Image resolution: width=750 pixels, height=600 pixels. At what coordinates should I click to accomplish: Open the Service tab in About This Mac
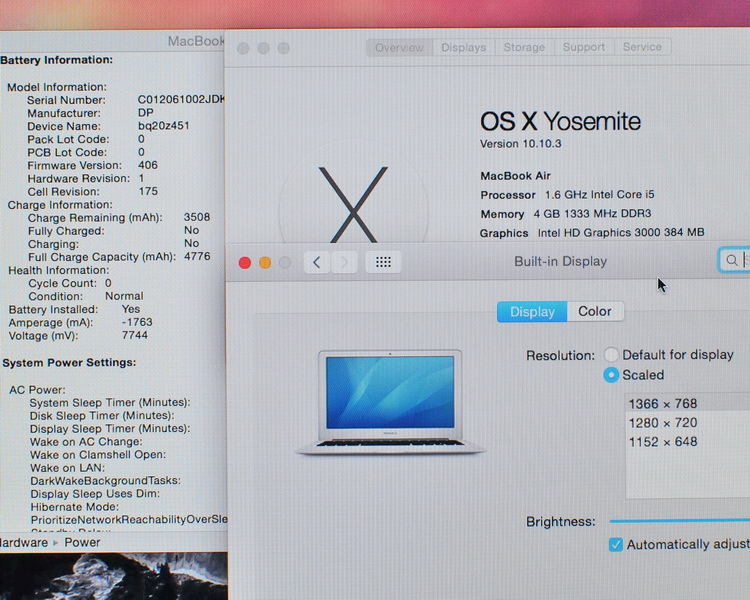(642, 47)
